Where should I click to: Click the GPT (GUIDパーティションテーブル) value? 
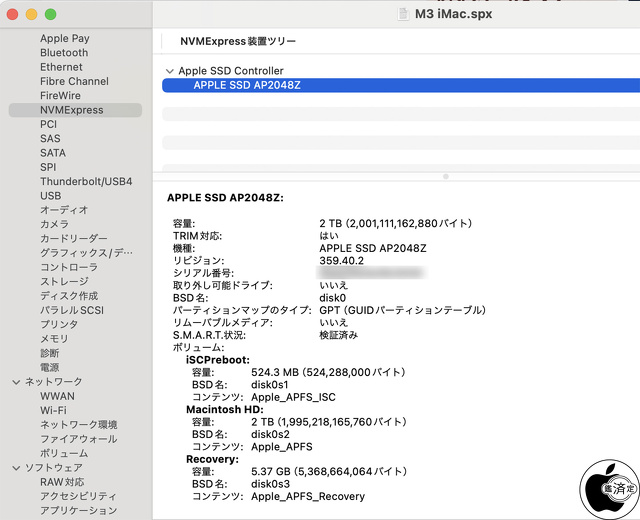point(402,310)
